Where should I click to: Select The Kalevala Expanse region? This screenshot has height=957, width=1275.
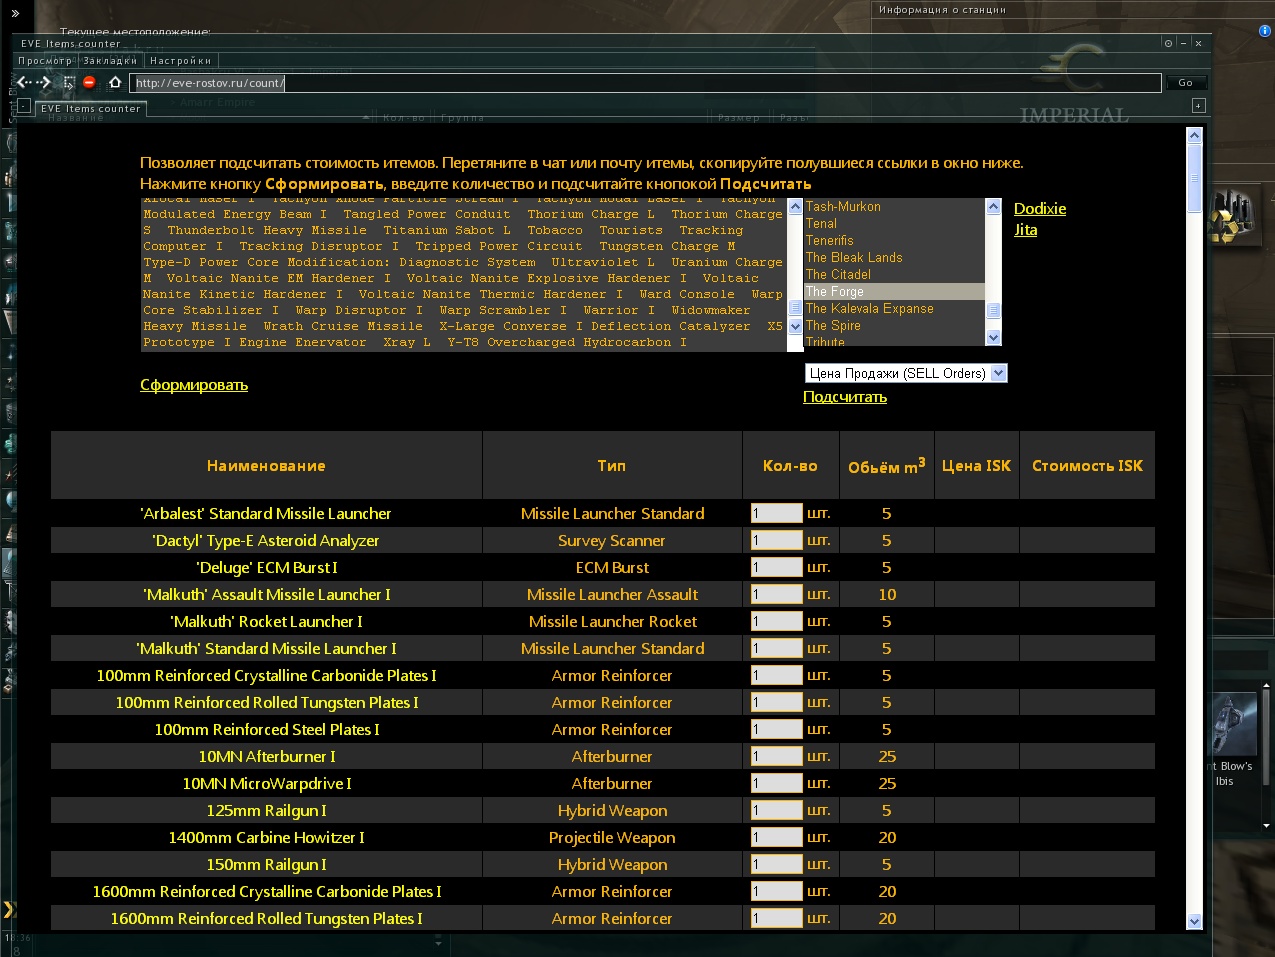point(894,309)
